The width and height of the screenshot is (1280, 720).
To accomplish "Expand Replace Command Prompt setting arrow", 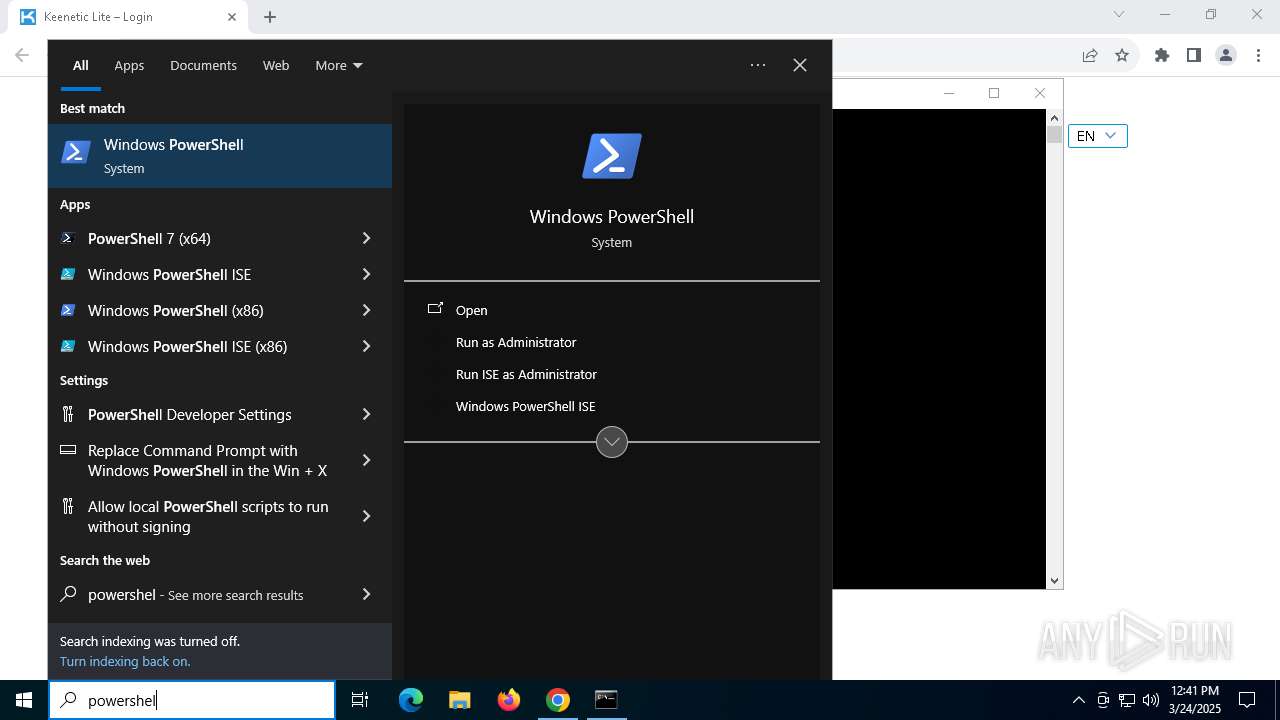I will click(x=366, y=460).
